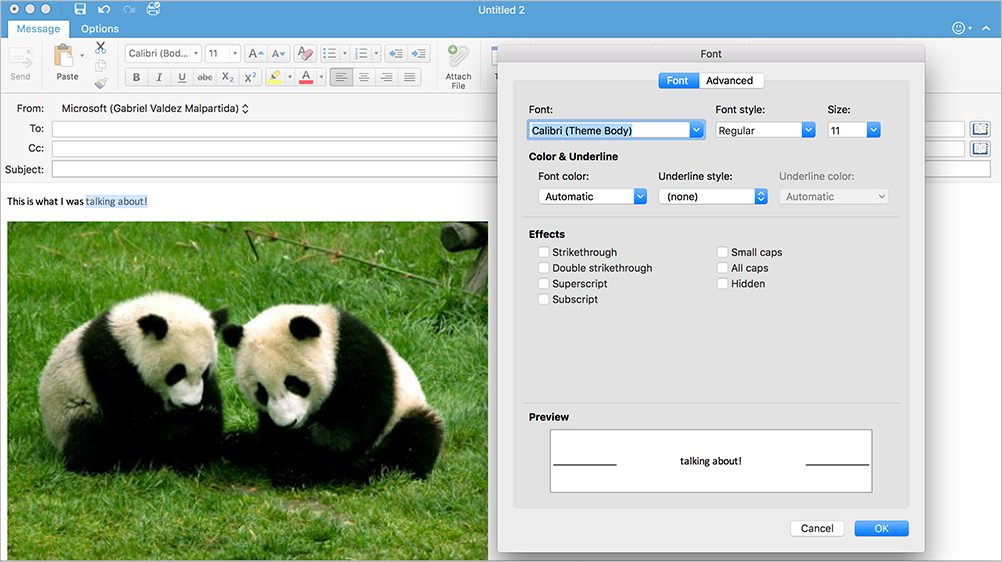The height and width of the screenshot is (562, 1002).
Task: Click Cancel in Font dialog
Action: click(817, 528)
